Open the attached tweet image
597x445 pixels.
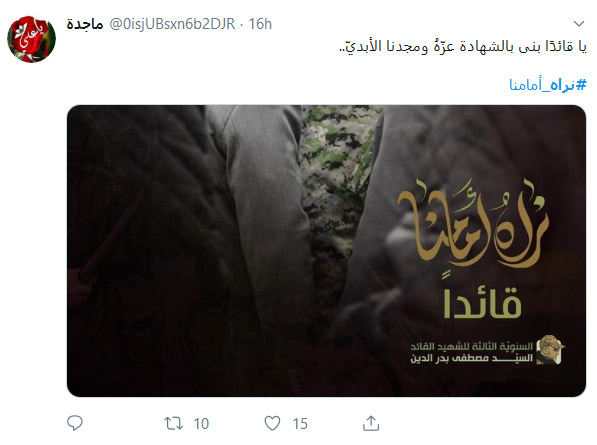tap(326, 251)
